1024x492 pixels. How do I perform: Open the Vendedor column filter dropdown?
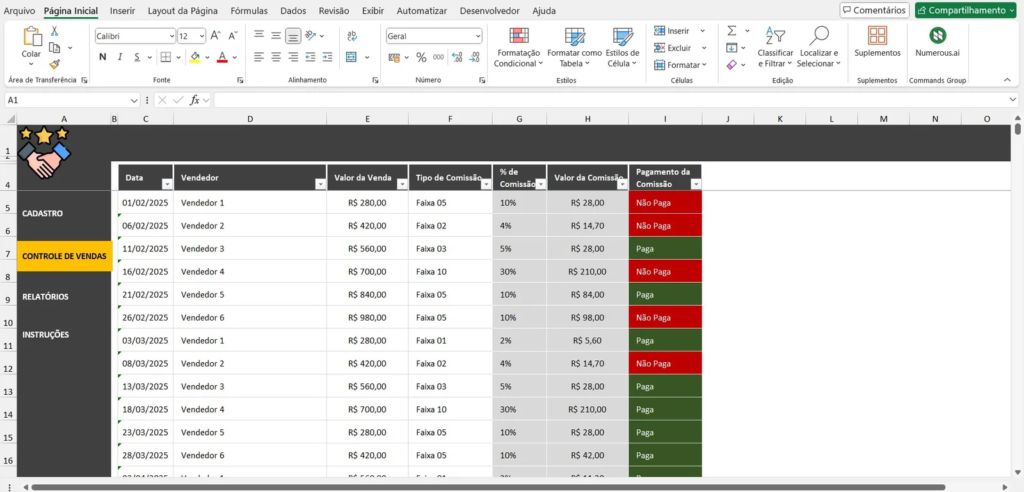coord(320,184)
